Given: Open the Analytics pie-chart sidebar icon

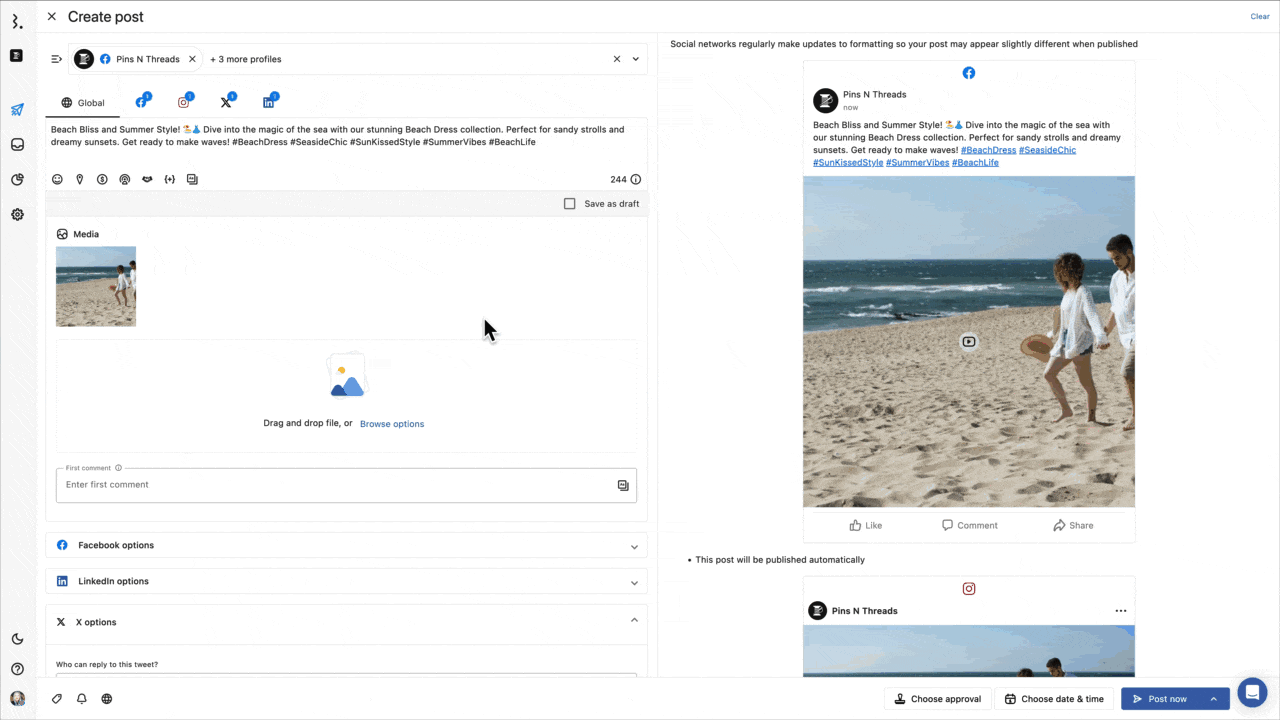Looking at the screenshot, I should coord(17,180).
